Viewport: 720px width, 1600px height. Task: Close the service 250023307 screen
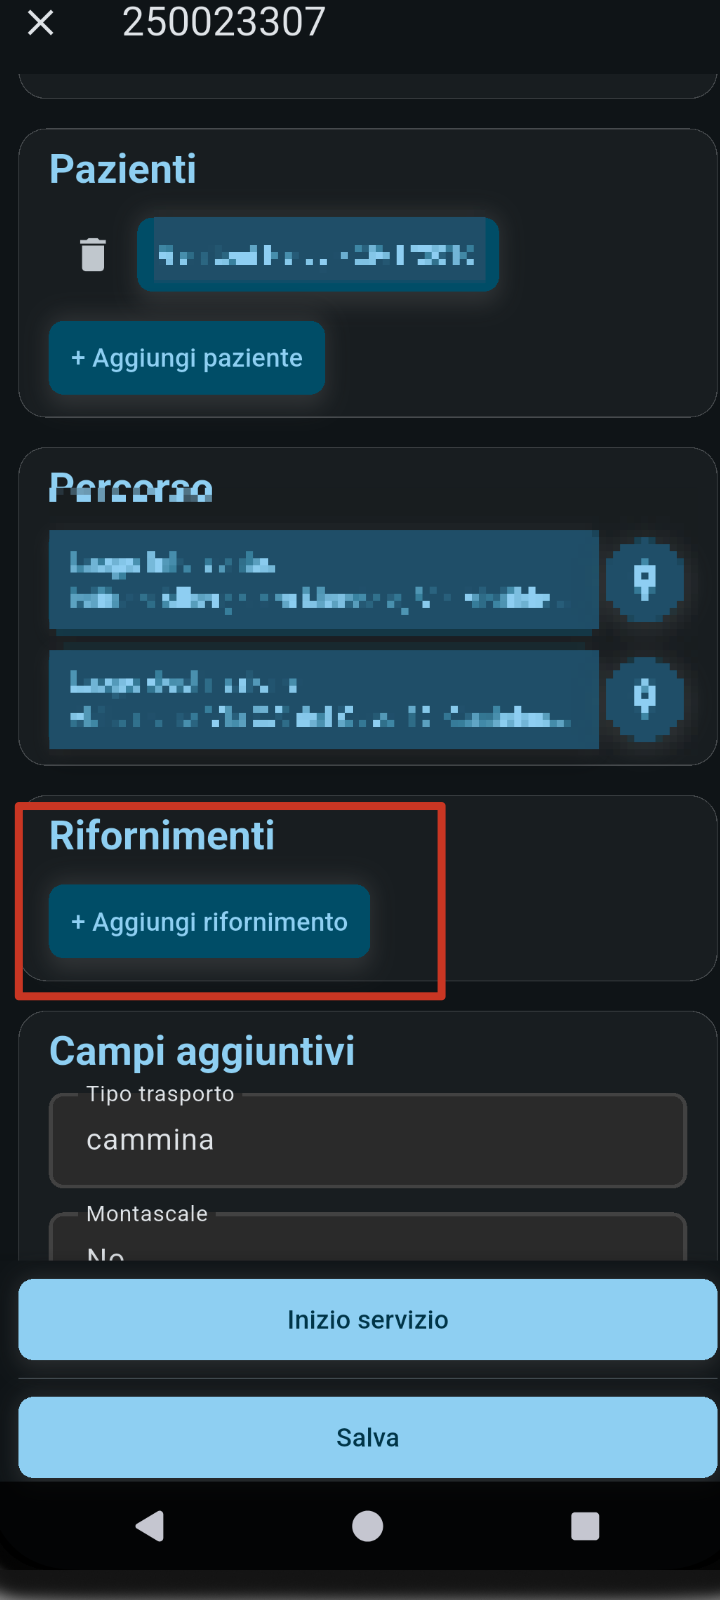click(40, 23)
